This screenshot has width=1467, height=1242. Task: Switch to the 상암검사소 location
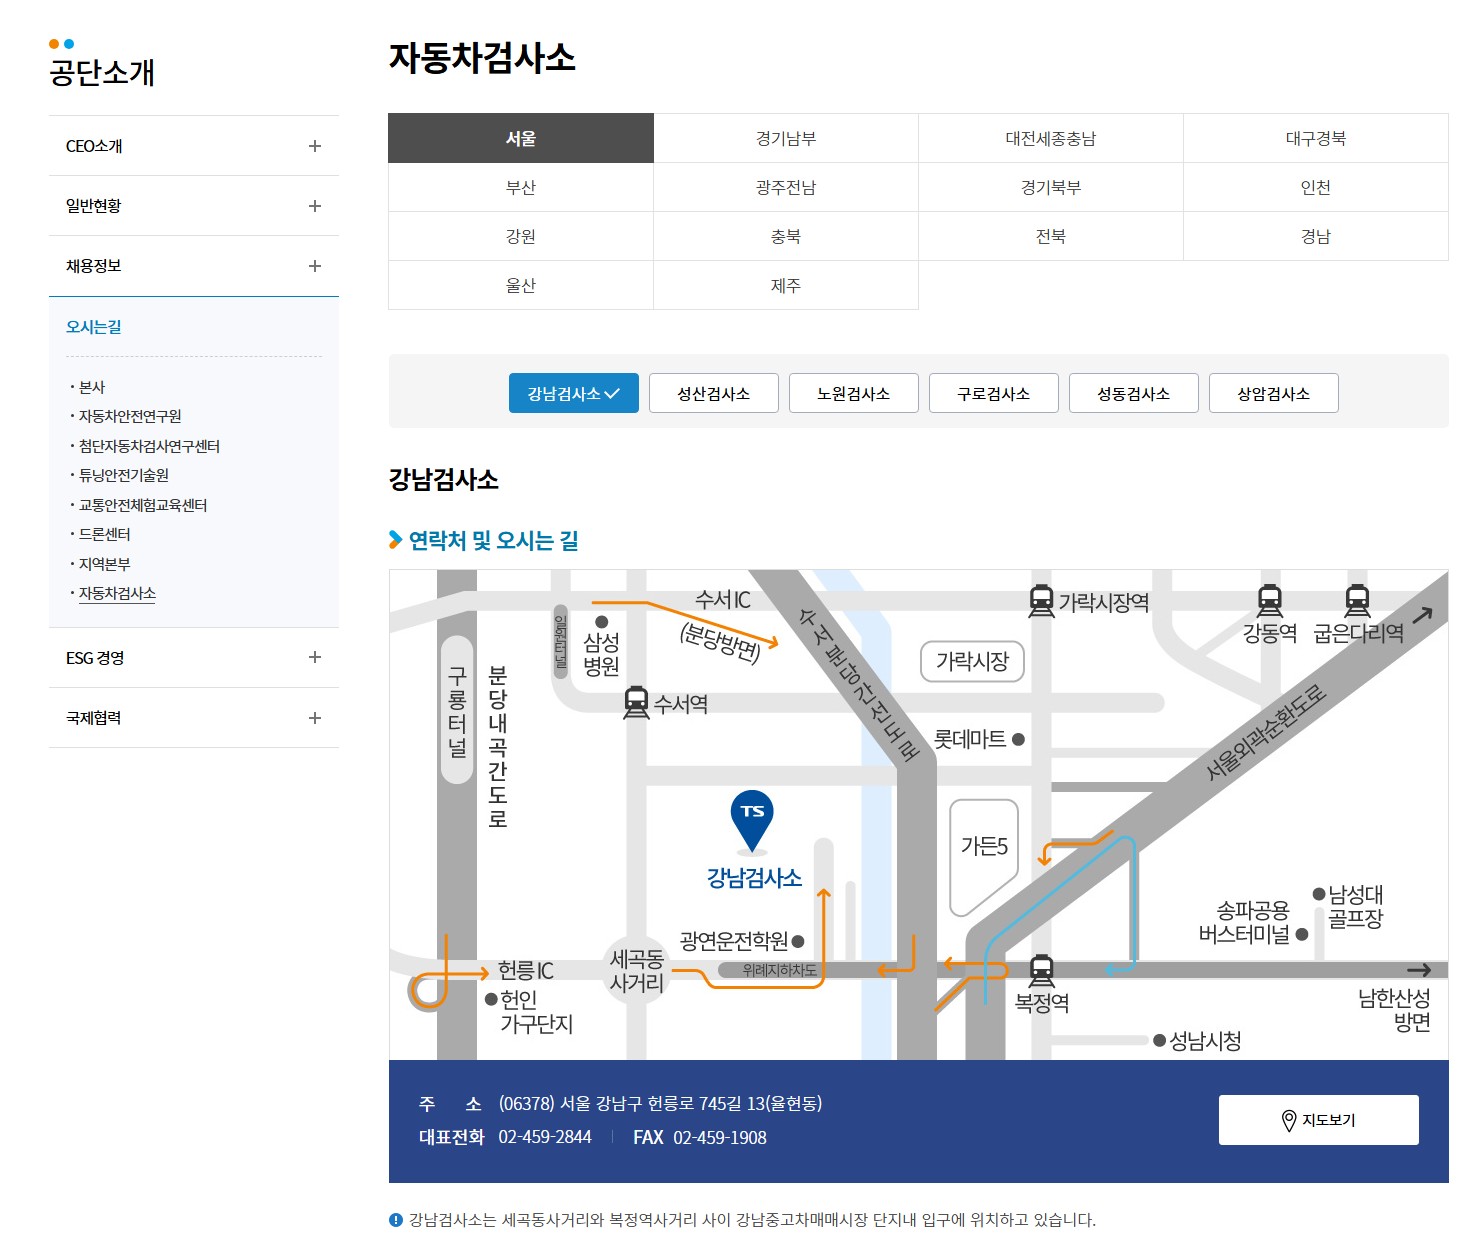click(1274, 392)
